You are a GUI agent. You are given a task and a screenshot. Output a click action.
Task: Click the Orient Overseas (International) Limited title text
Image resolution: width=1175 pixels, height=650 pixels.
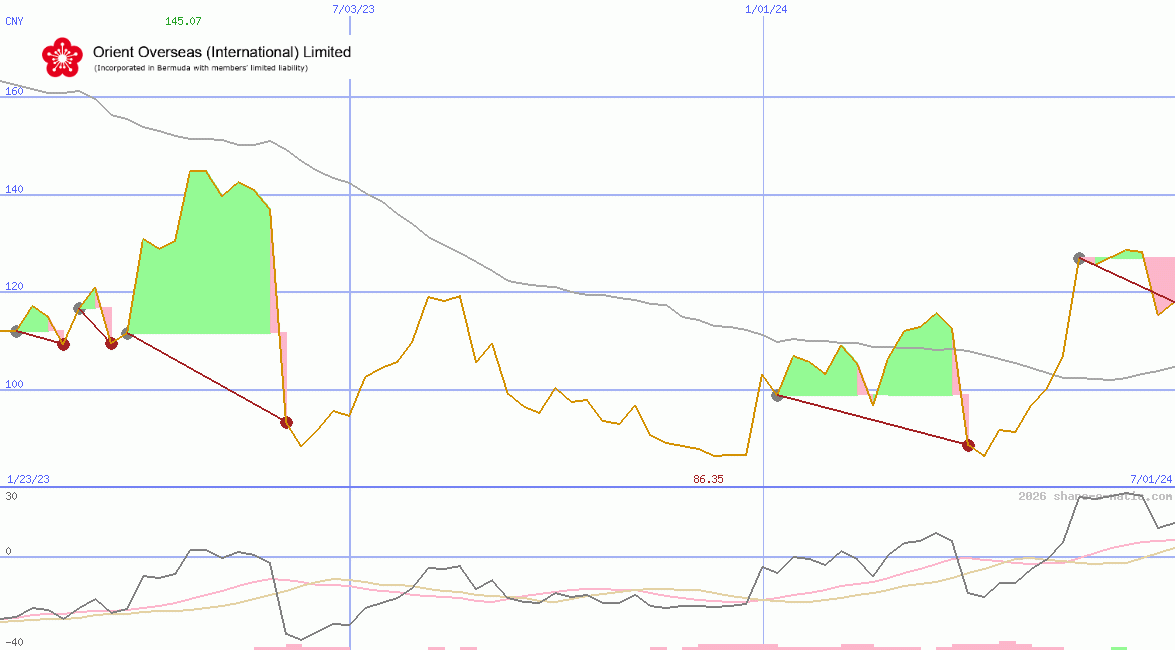(222, 51)
